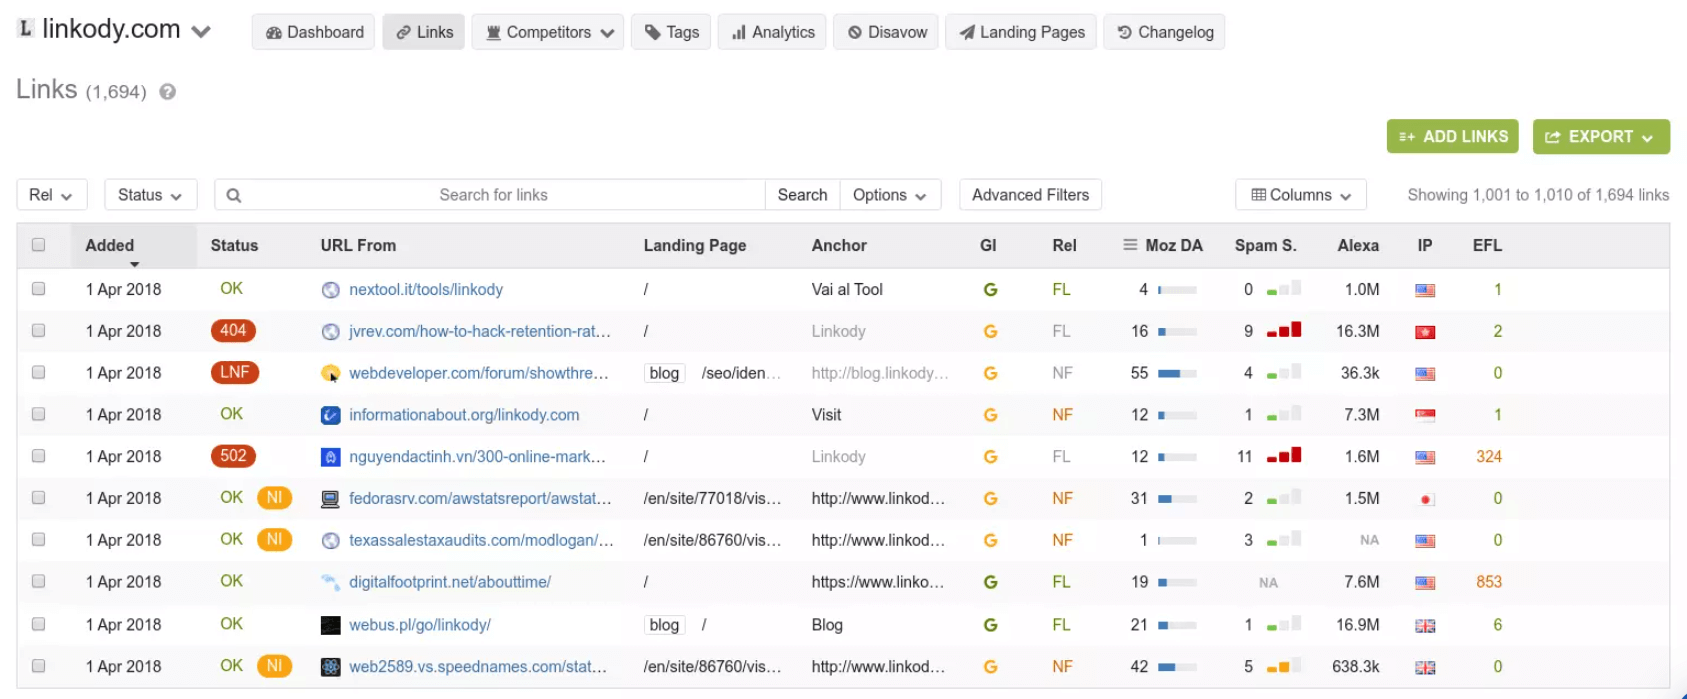
Task: Open the Landing Pages tab
Action: click(1021, 32)
